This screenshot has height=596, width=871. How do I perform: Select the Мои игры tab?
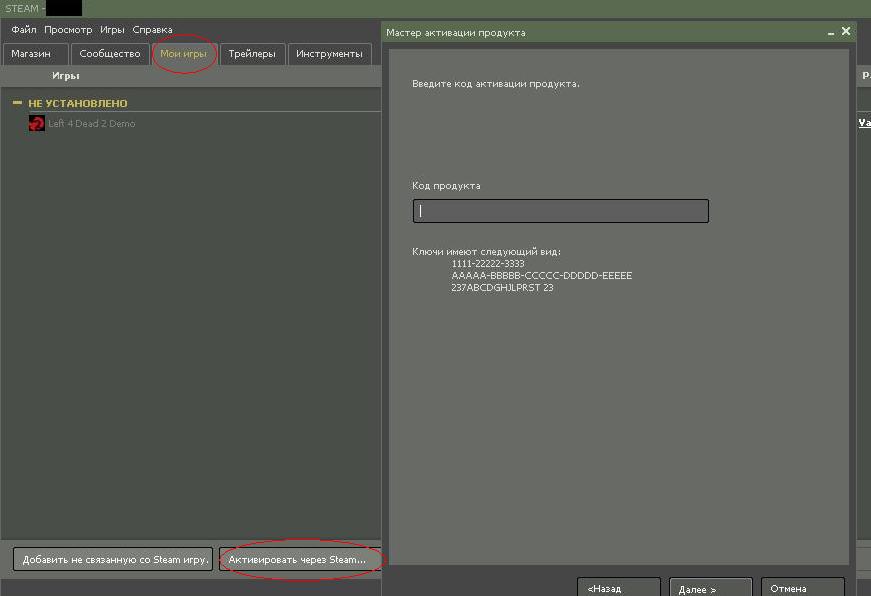(184, 54)
